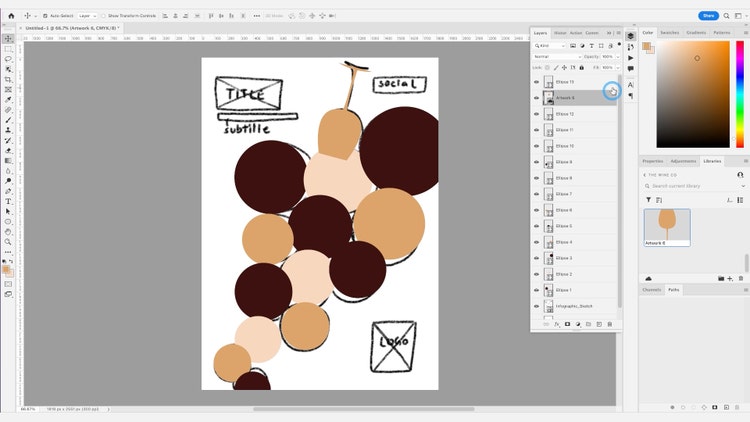The image size is (750, 422).
Task: Select the Move tool in the toolbar
Action: coord(8,38)
